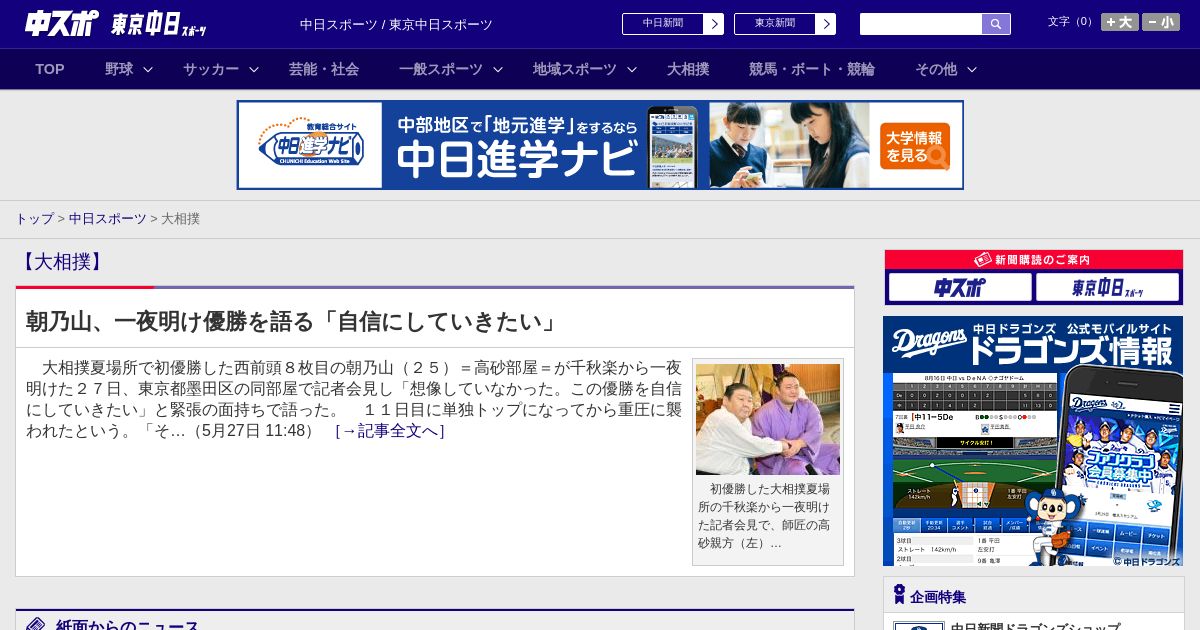
Task: Click the 中日スポーツ / 東京中日スポーツ header text
Action: pos(396,24)
